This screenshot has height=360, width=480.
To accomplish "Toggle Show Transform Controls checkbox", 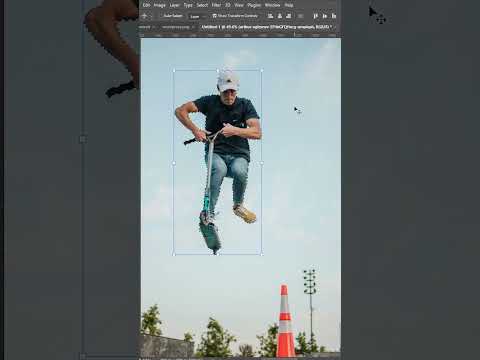I will [215, 16].
